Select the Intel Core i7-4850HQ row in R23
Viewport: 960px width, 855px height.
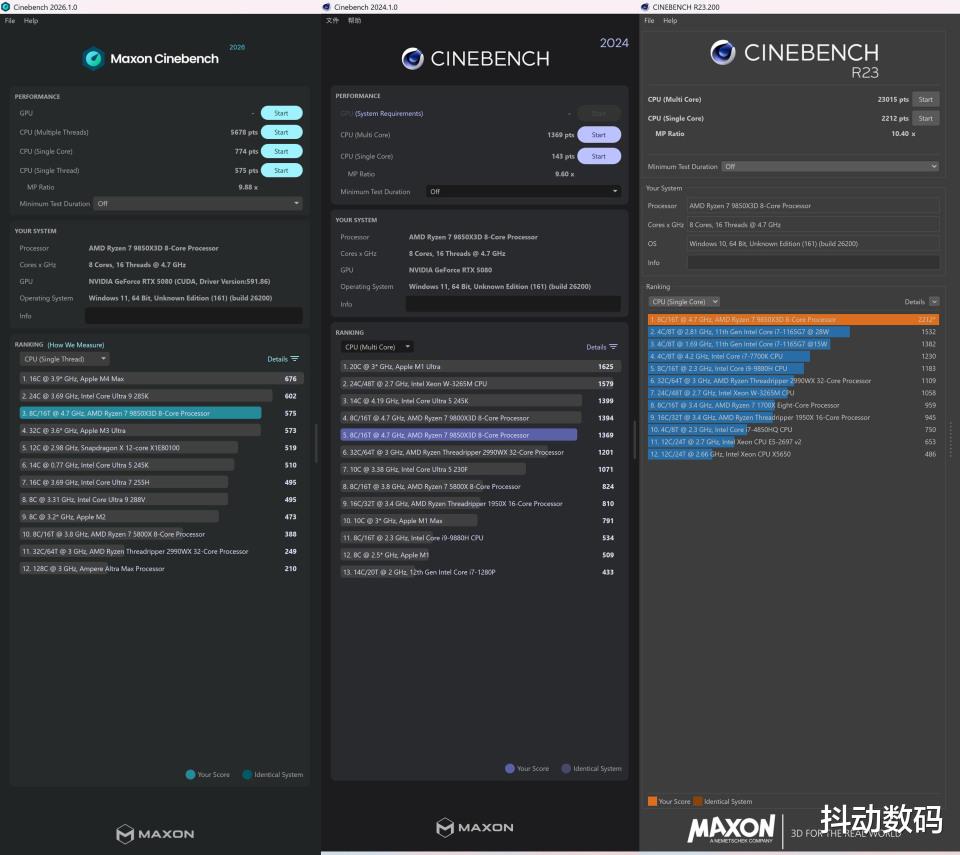click(793, 429)
